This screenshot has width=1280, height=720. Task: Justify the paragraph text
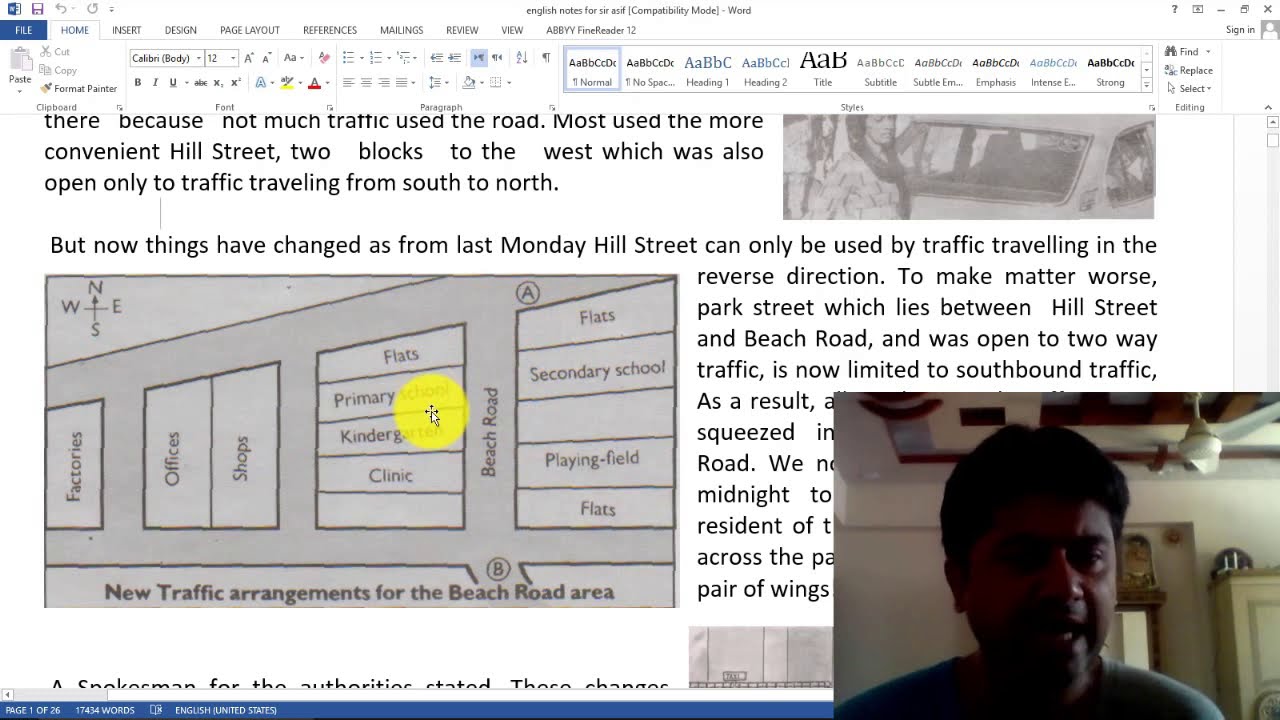[x=402, y=82]
